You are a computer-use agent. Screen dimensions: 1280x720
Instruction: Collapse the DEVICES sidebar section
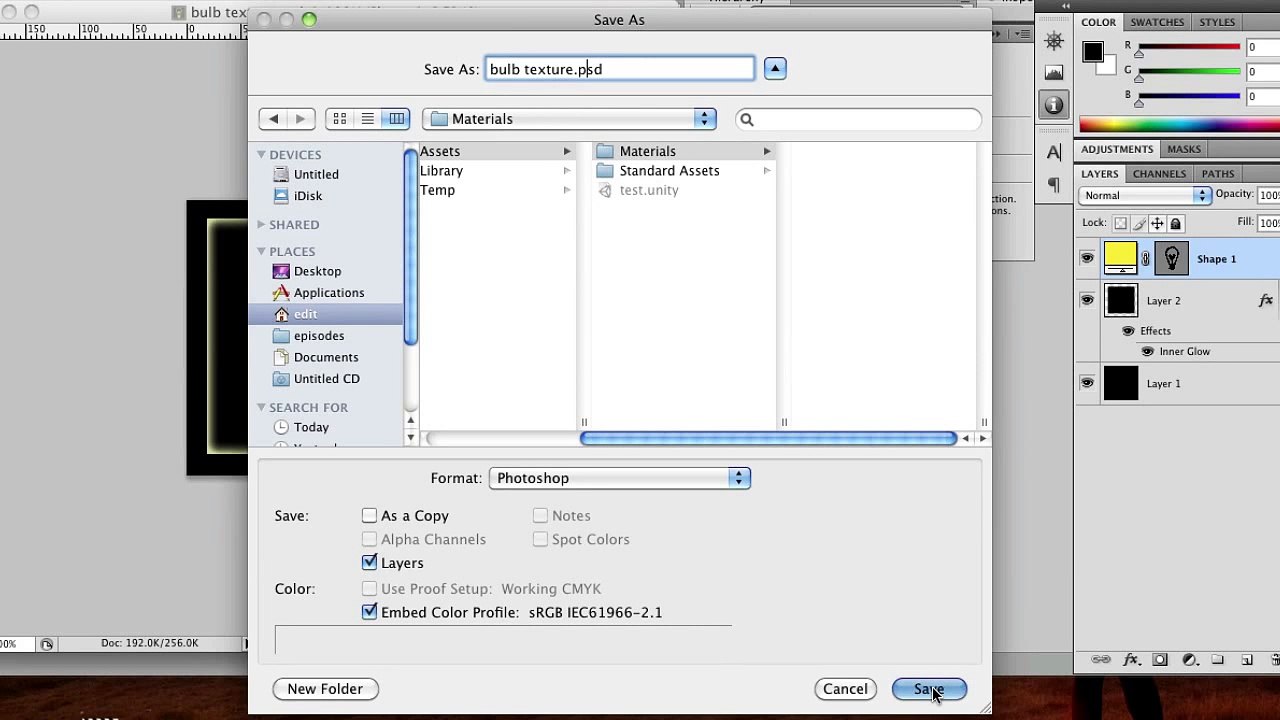click(x=261, y=154)
